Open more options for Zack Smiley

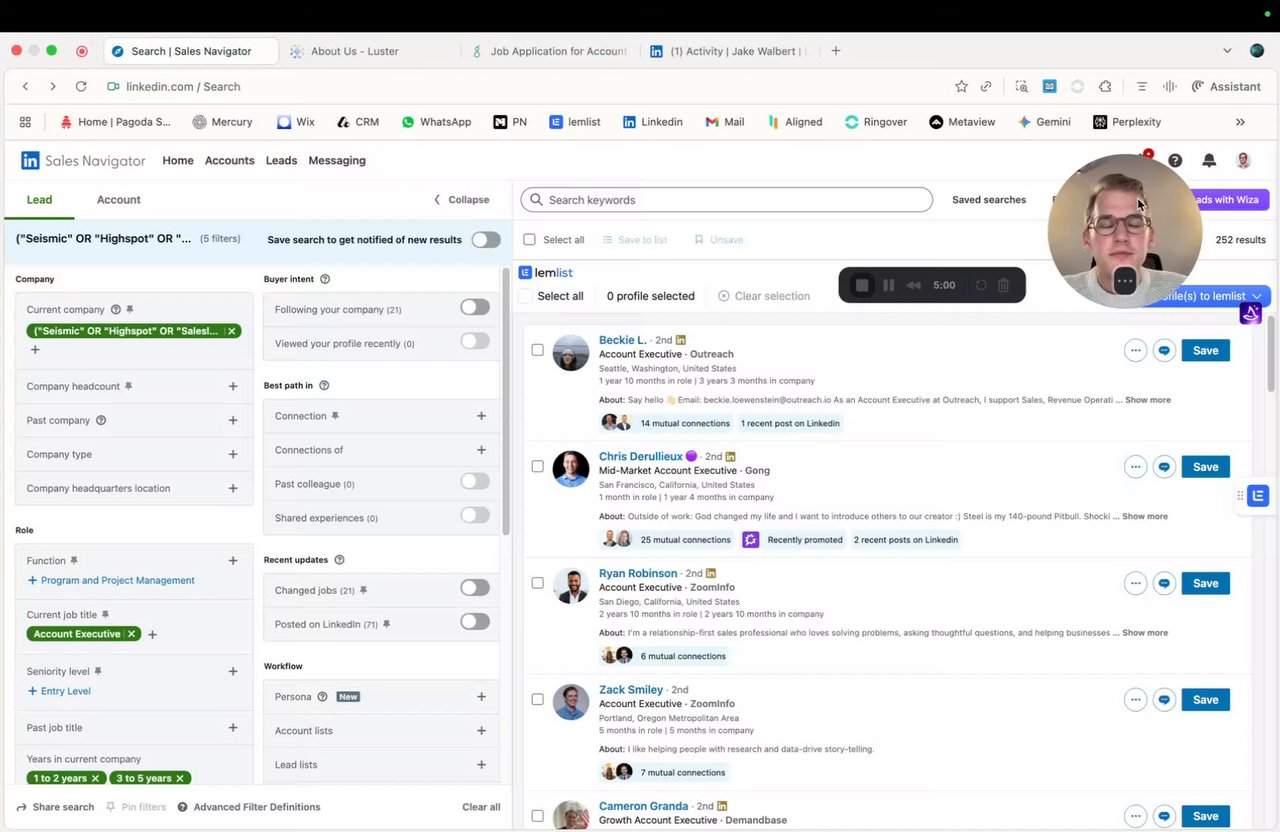coord(1135,700)
